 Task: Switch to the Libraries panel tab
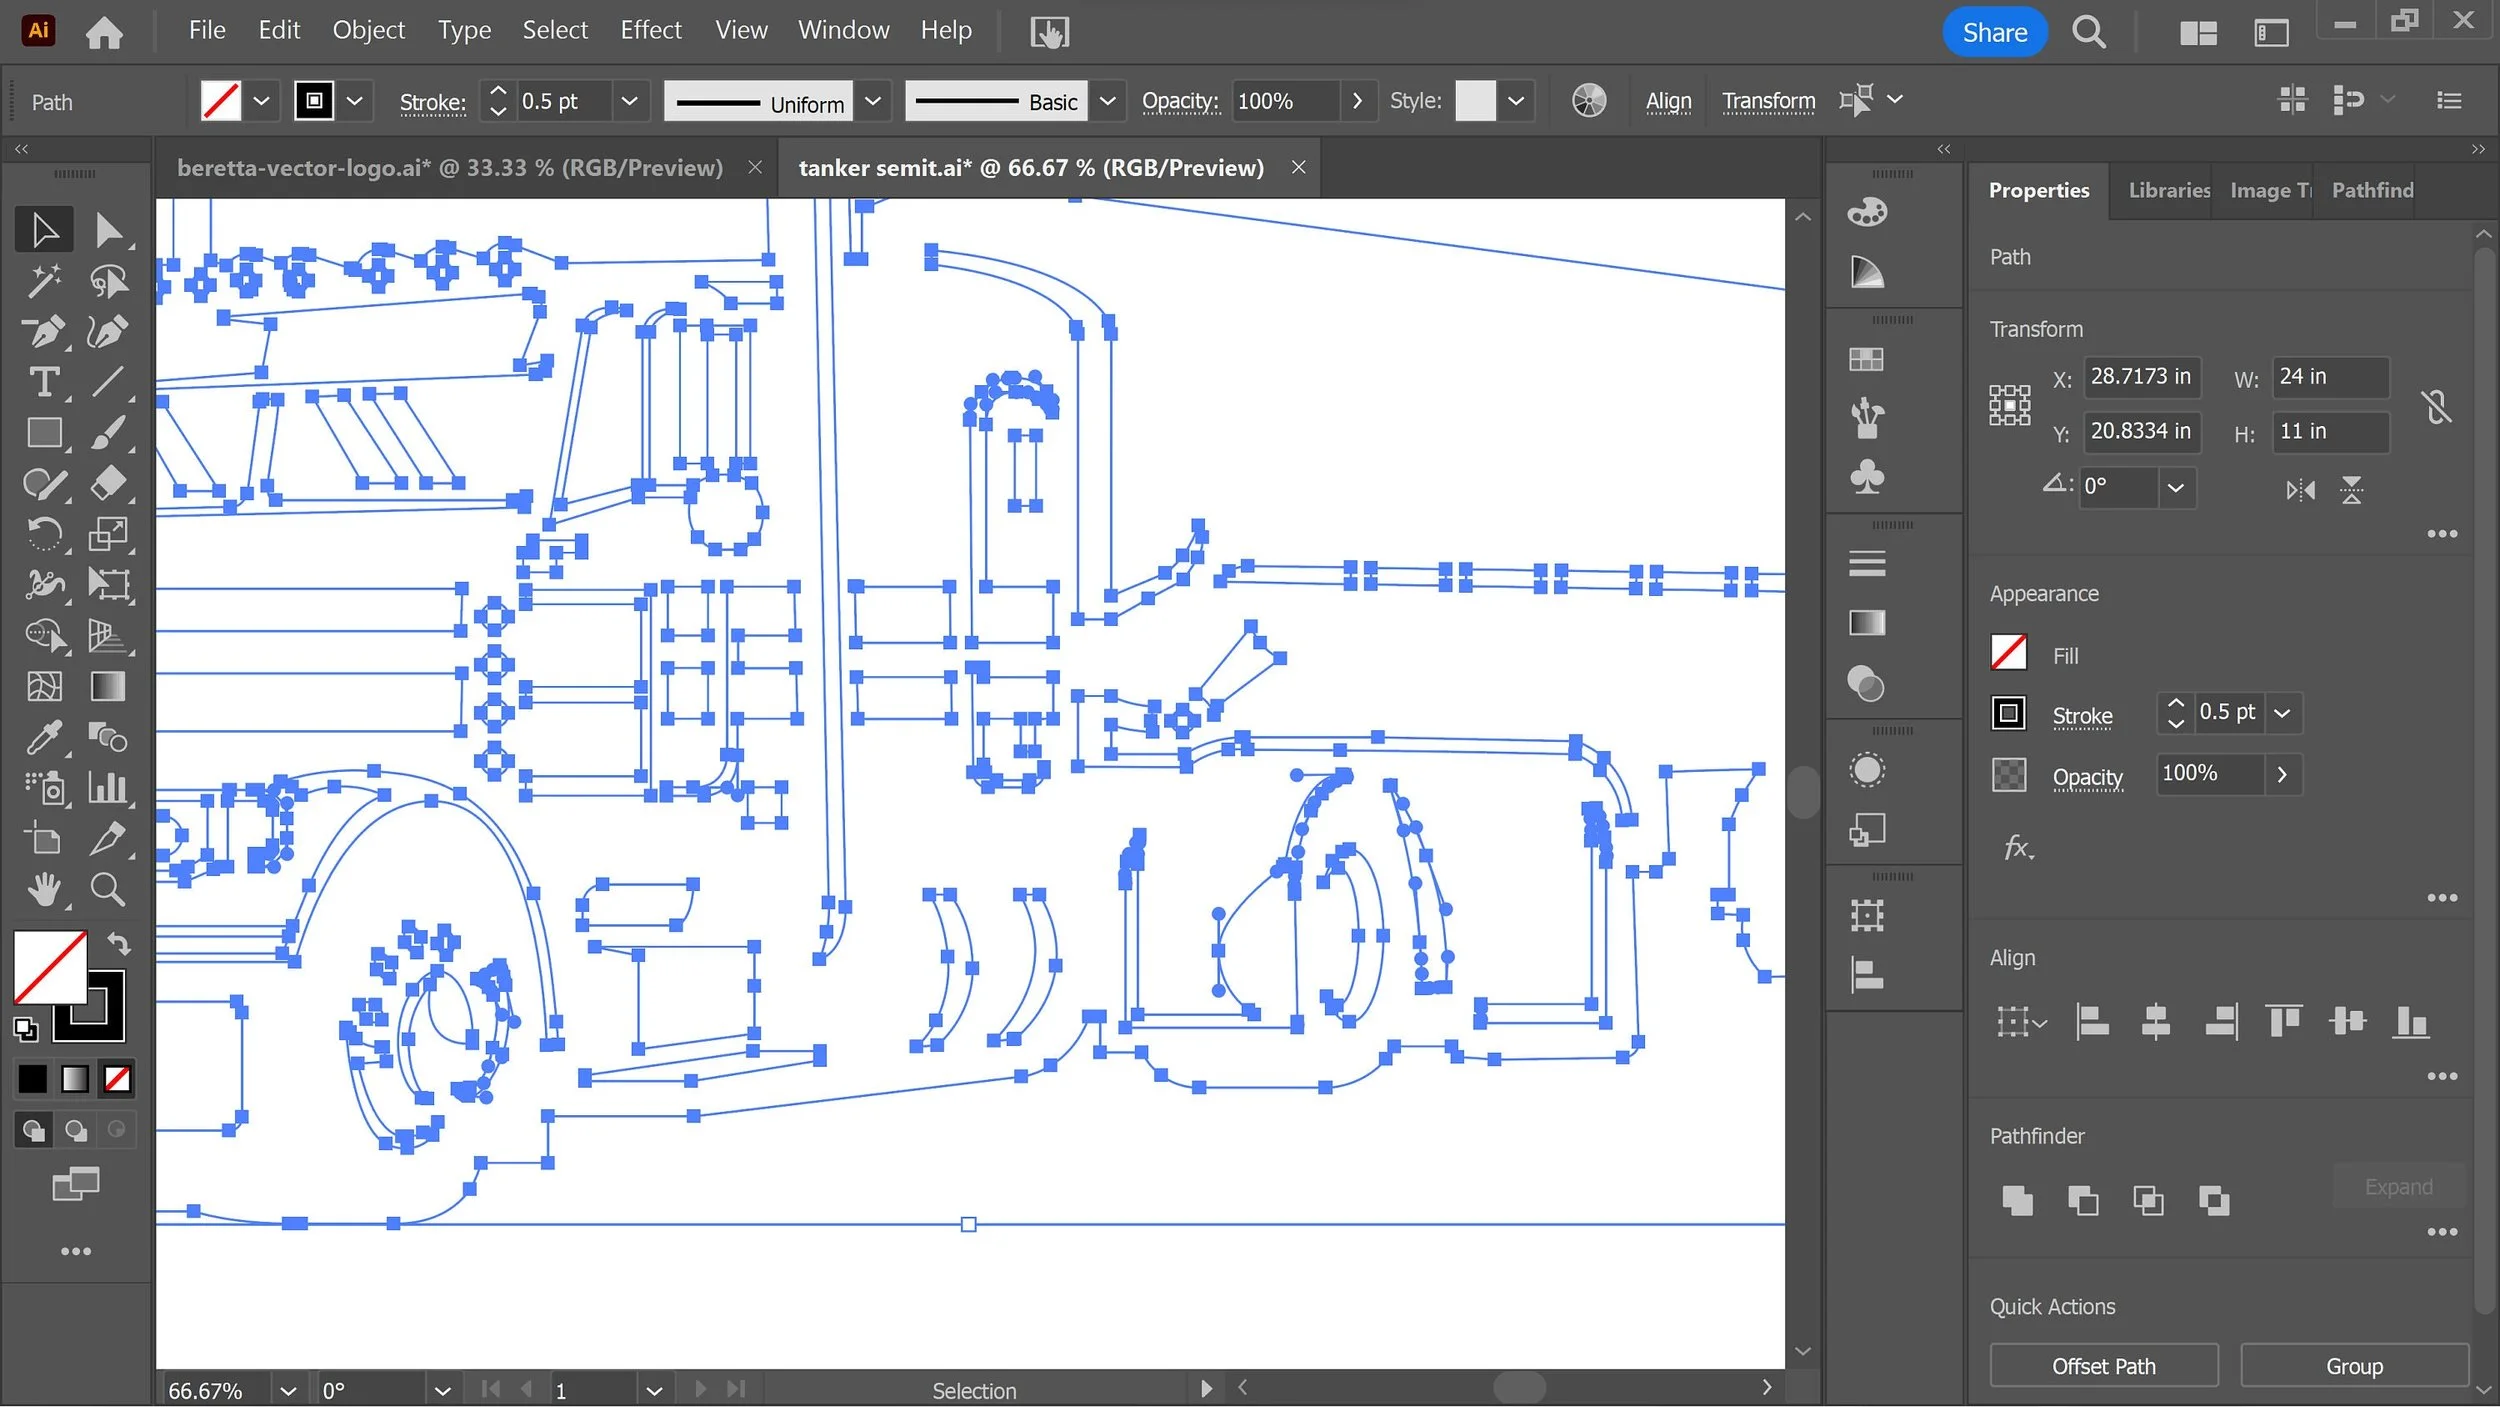click(2168, 190)
